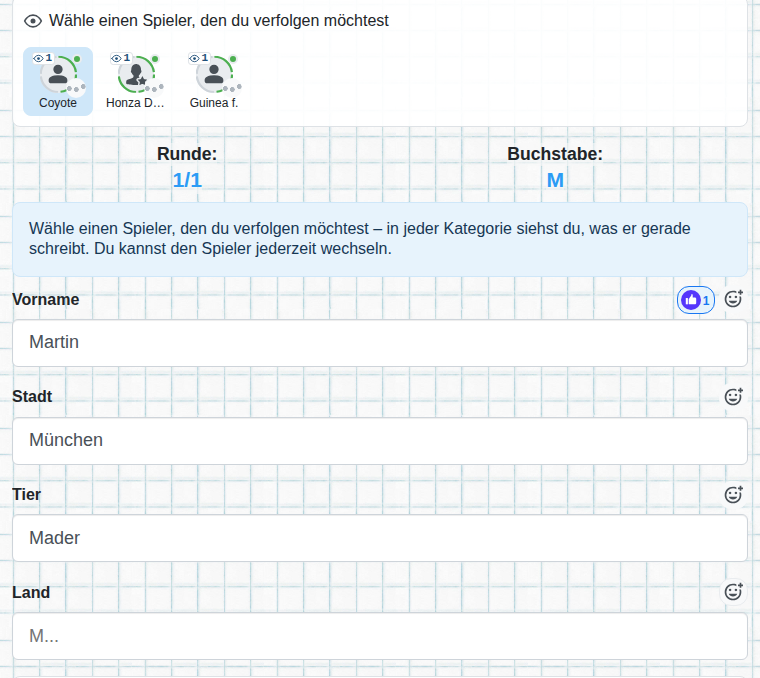Click the Buchstabe: label
Screen dimensions: 760x678
pyautogui.click(x=555, y=154)
